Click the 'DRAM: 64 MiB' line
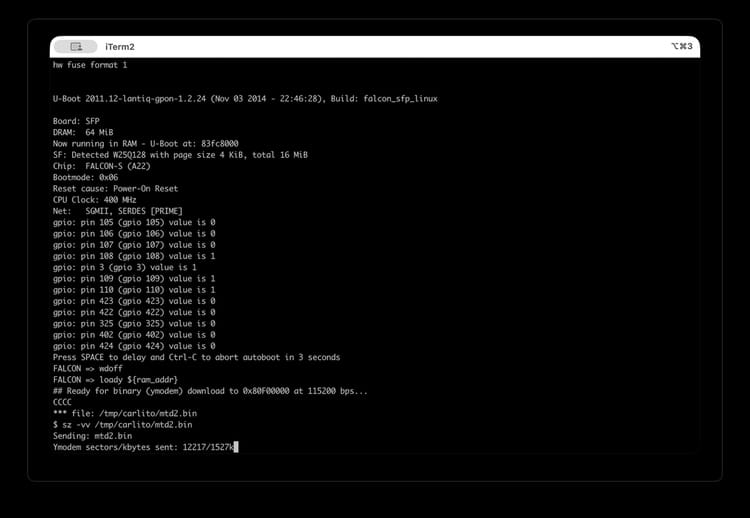 pos(83,132)
